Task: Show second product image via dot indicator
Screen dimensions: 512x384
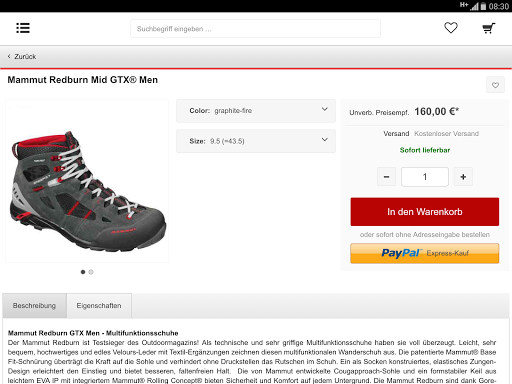Action: (91, 272)
